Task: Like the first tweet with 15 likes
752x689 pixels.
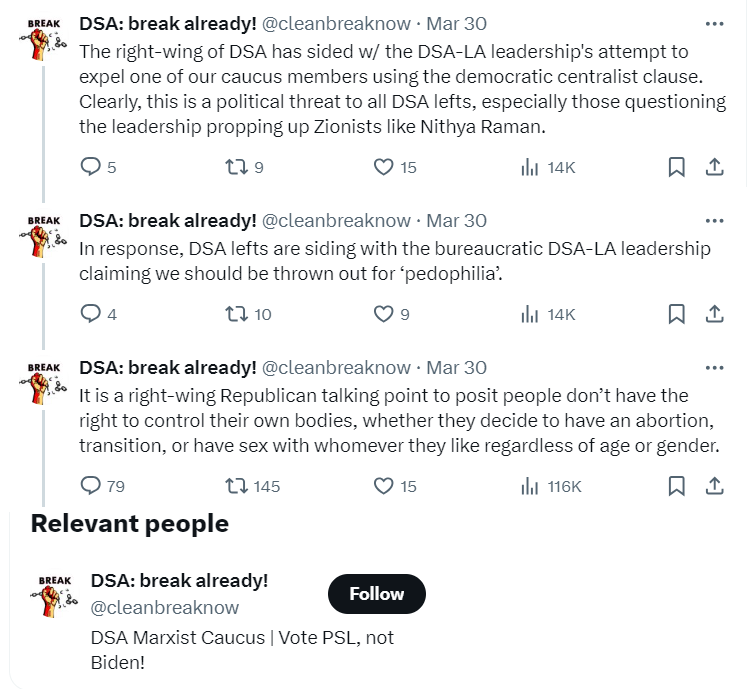Action: tap(383, 168)
